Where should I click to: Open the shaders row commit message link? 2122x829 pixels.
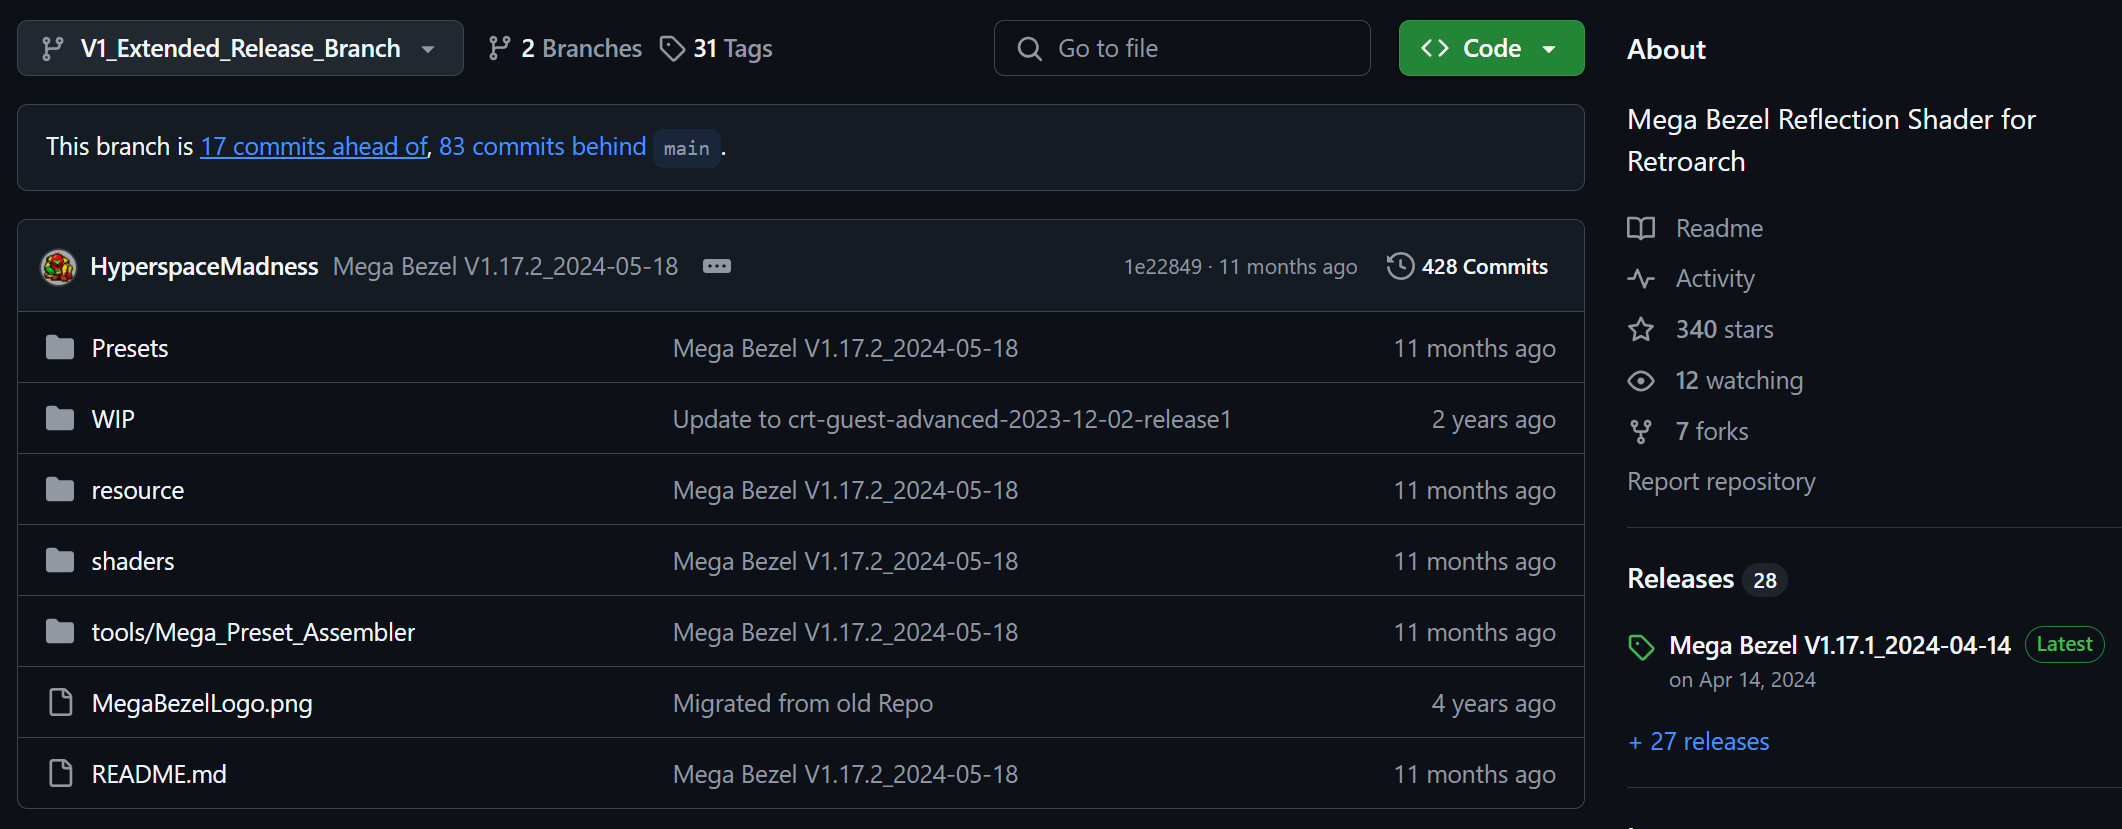845,561
